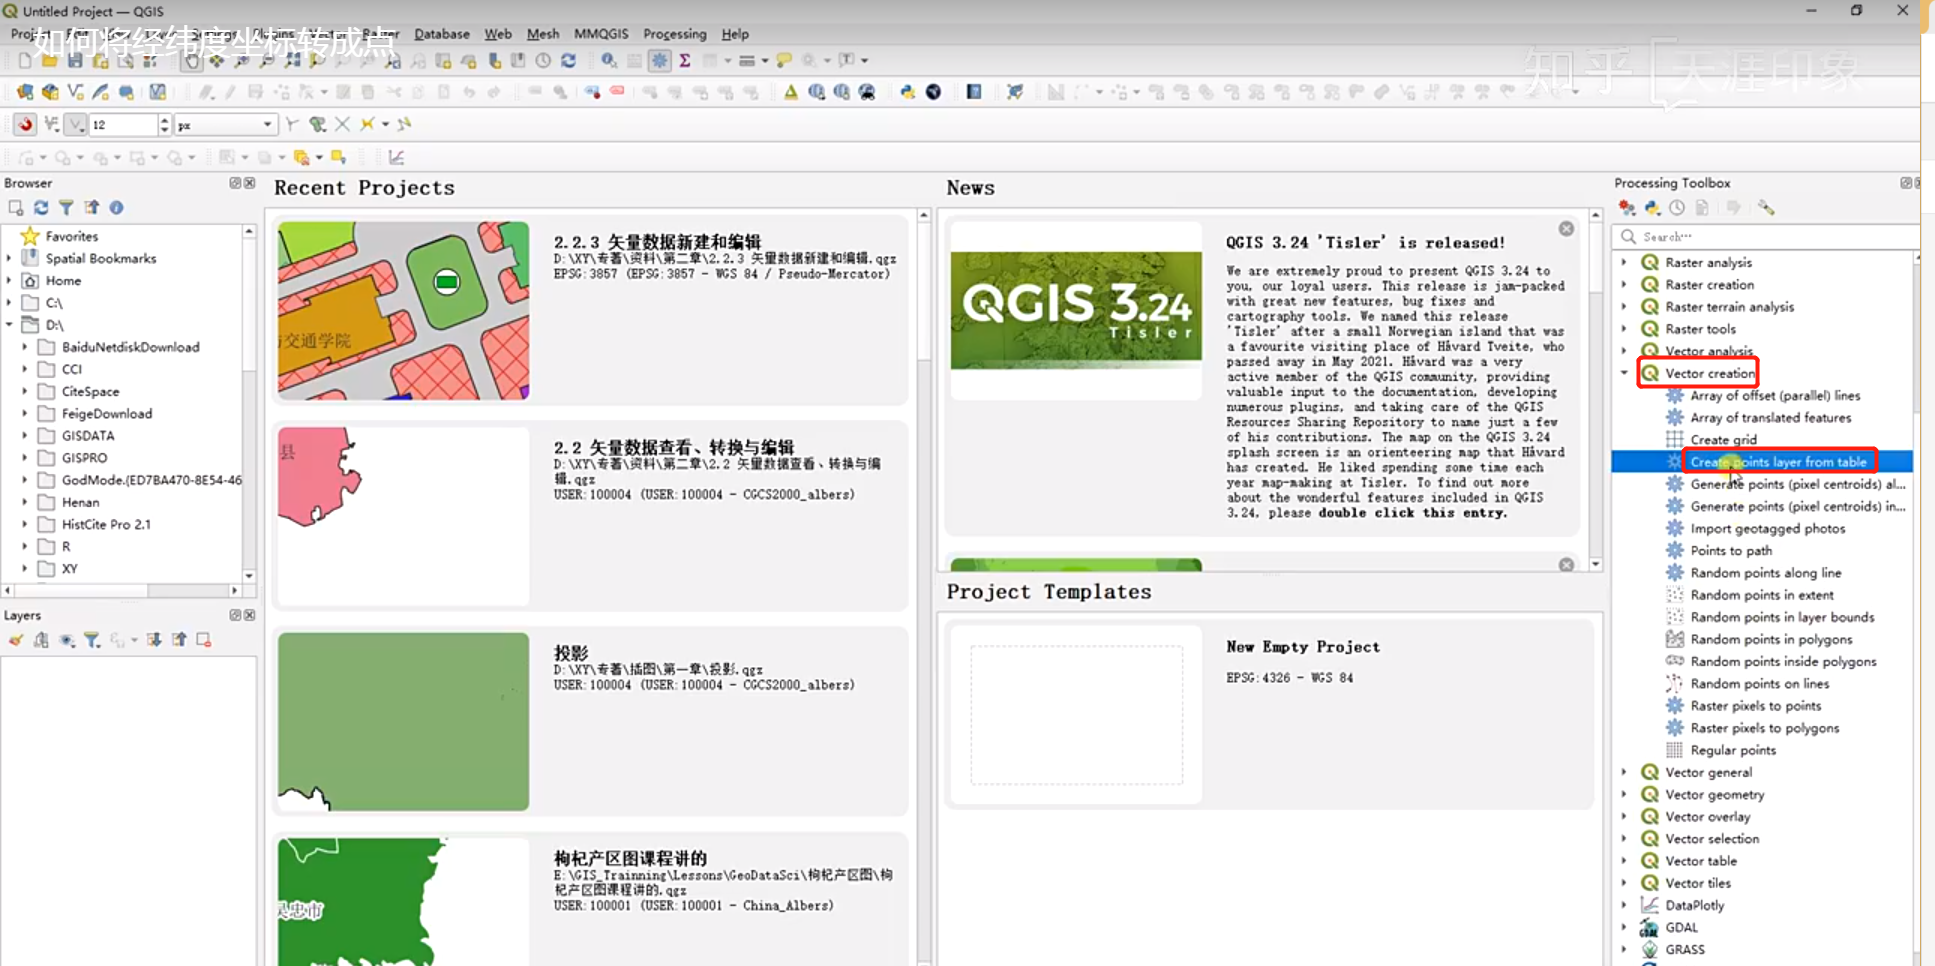The width and height of the screenshot is (1935, 966).
Task: Click the Filter Browser funnel icon
Action: 66,208
